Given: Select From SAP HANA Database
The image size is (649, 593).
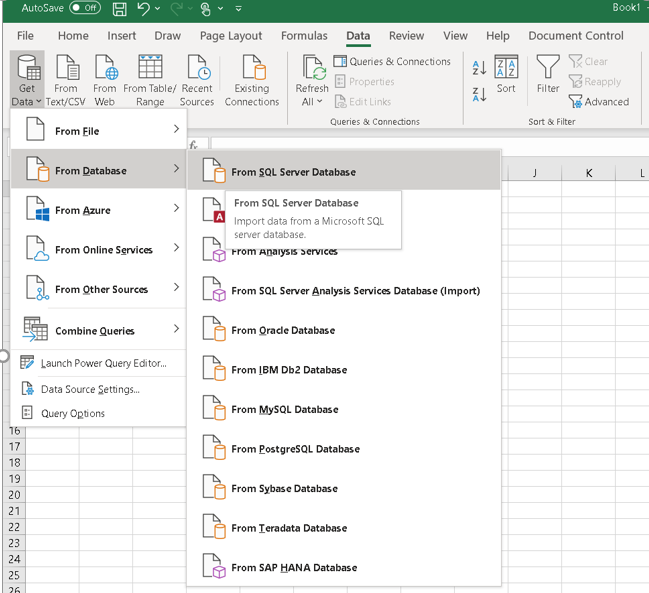Looking at the screenshot, I should (344, 567).
